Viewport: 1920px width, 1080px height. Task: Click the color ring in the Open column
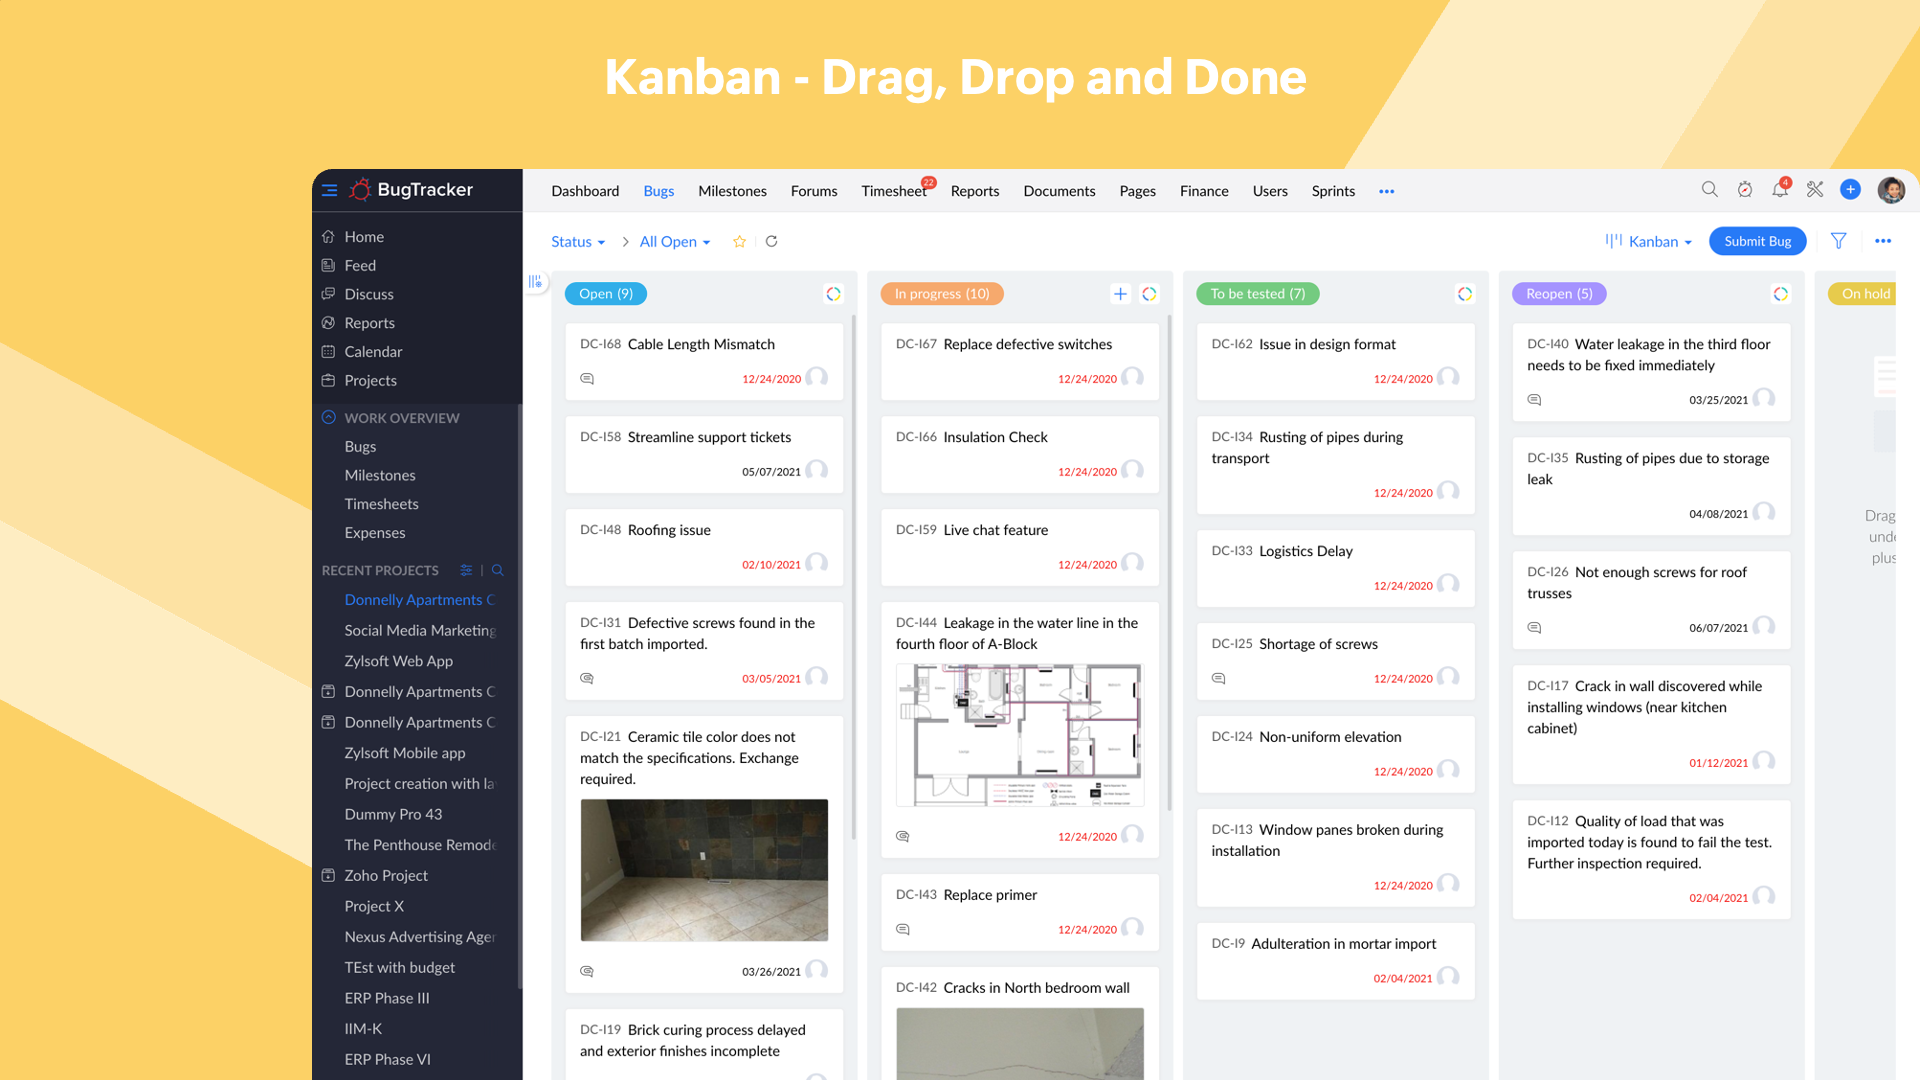(833, 294)
